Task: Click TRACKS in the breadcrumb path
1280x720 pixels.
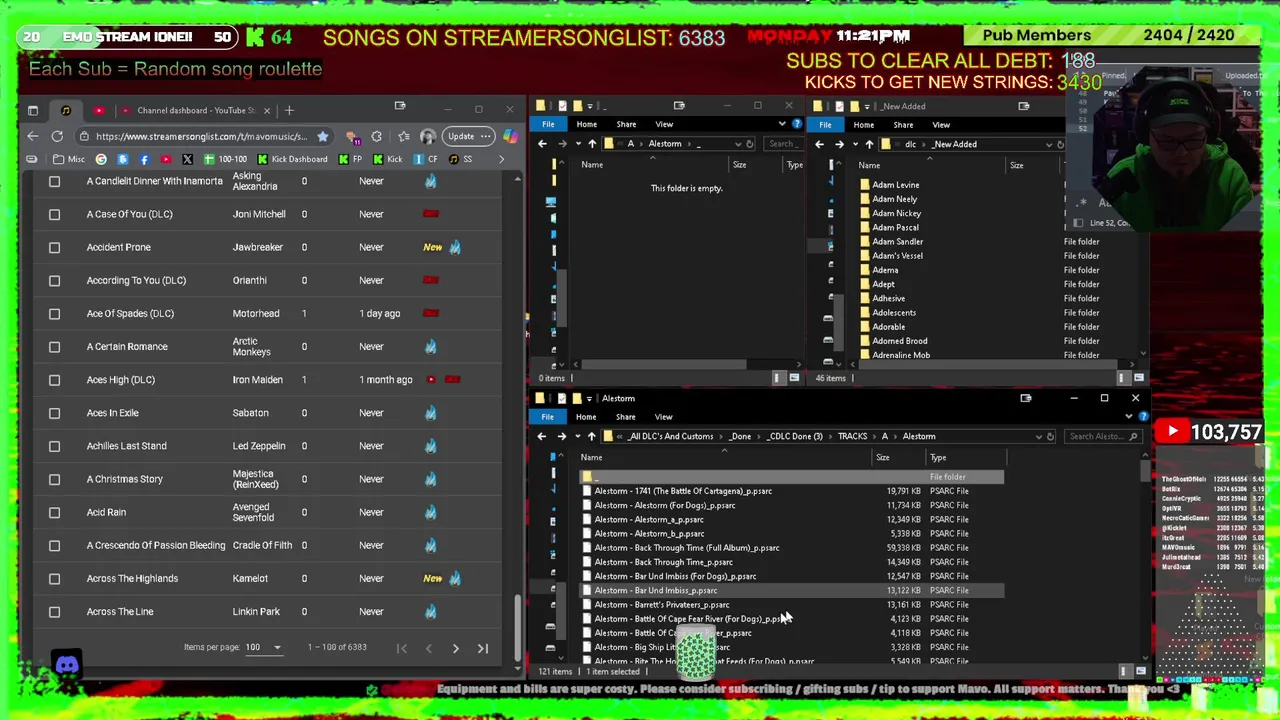Action: coord(852,436)
